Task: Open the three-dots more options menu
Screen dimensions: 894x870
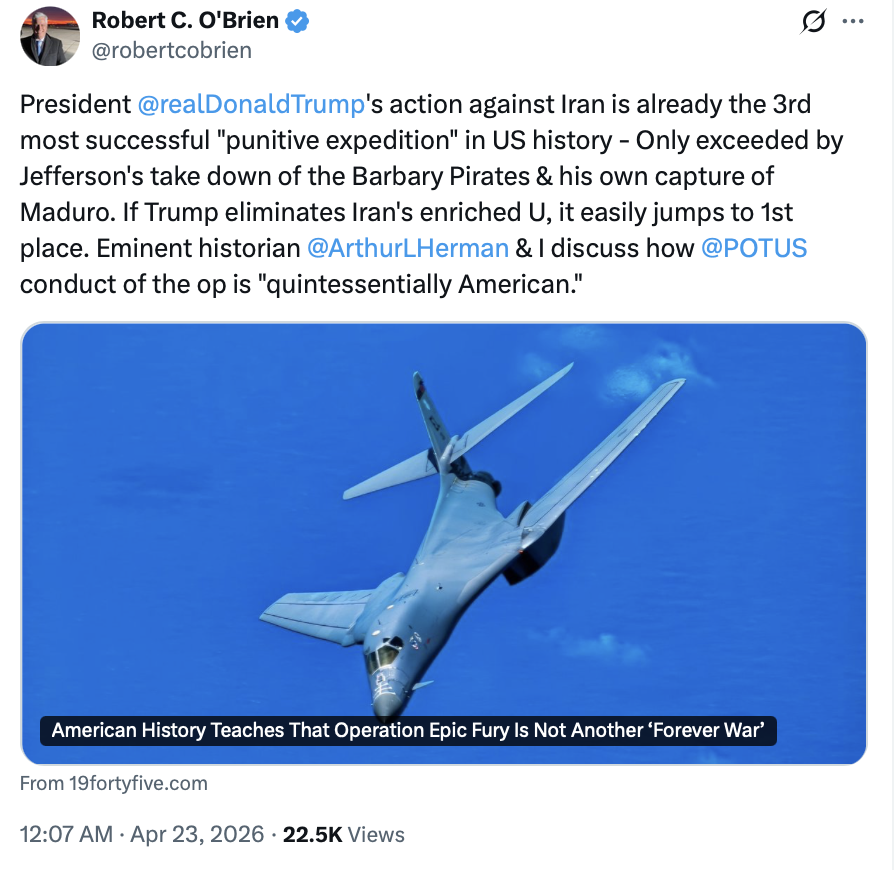Action: [x=853, y=22]
